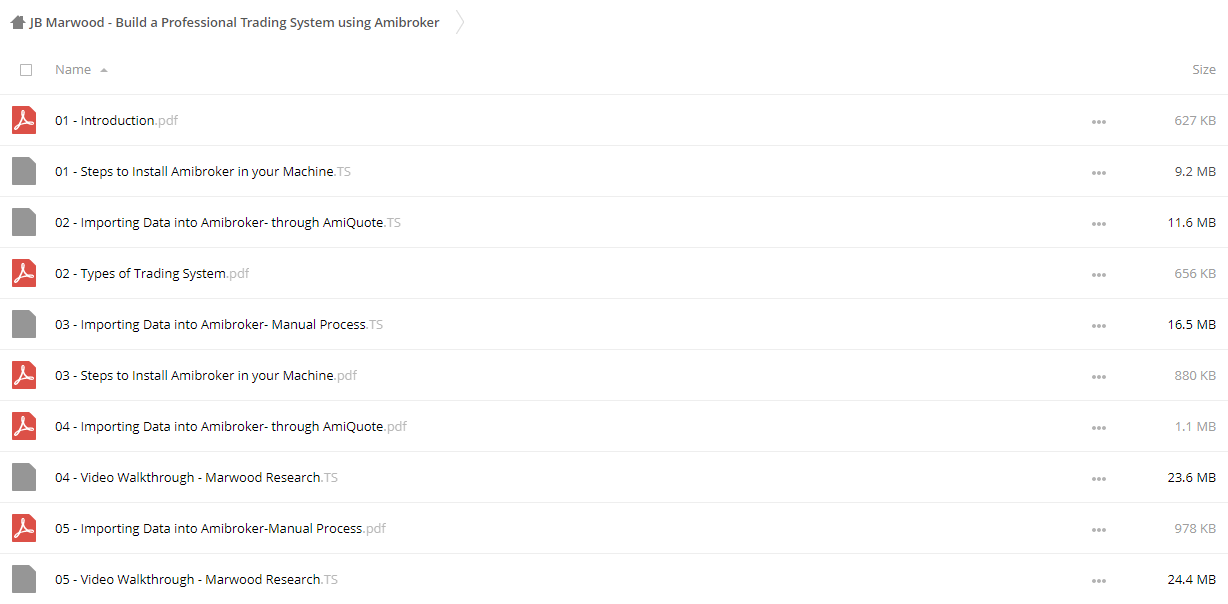The height and width of the screenshot is (604, 1228).
Task: Open three-dot menu for 05 - Video Walkthrough.TS
Action: (1099, 581)
